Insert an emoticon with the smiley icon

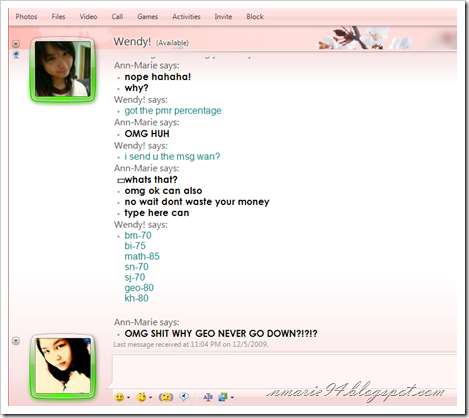(119, 397)
